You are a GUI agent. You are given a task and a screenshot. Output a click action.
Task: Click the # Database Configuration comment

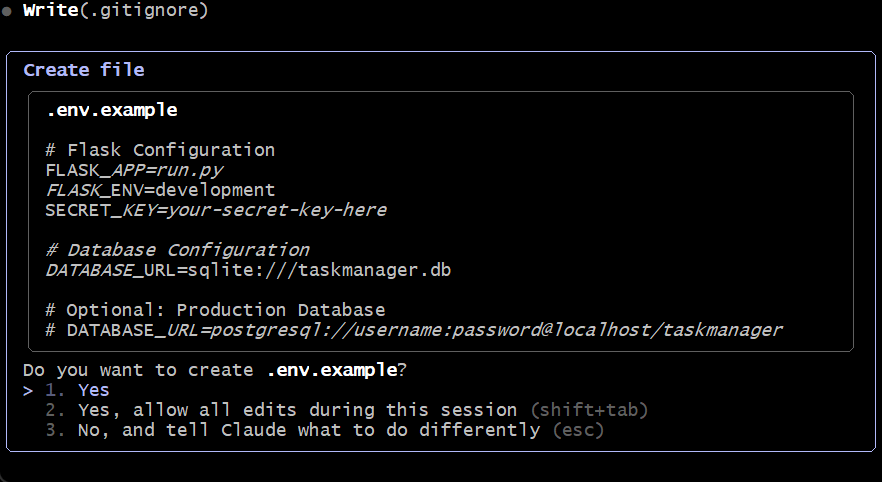tap(177, 250)
